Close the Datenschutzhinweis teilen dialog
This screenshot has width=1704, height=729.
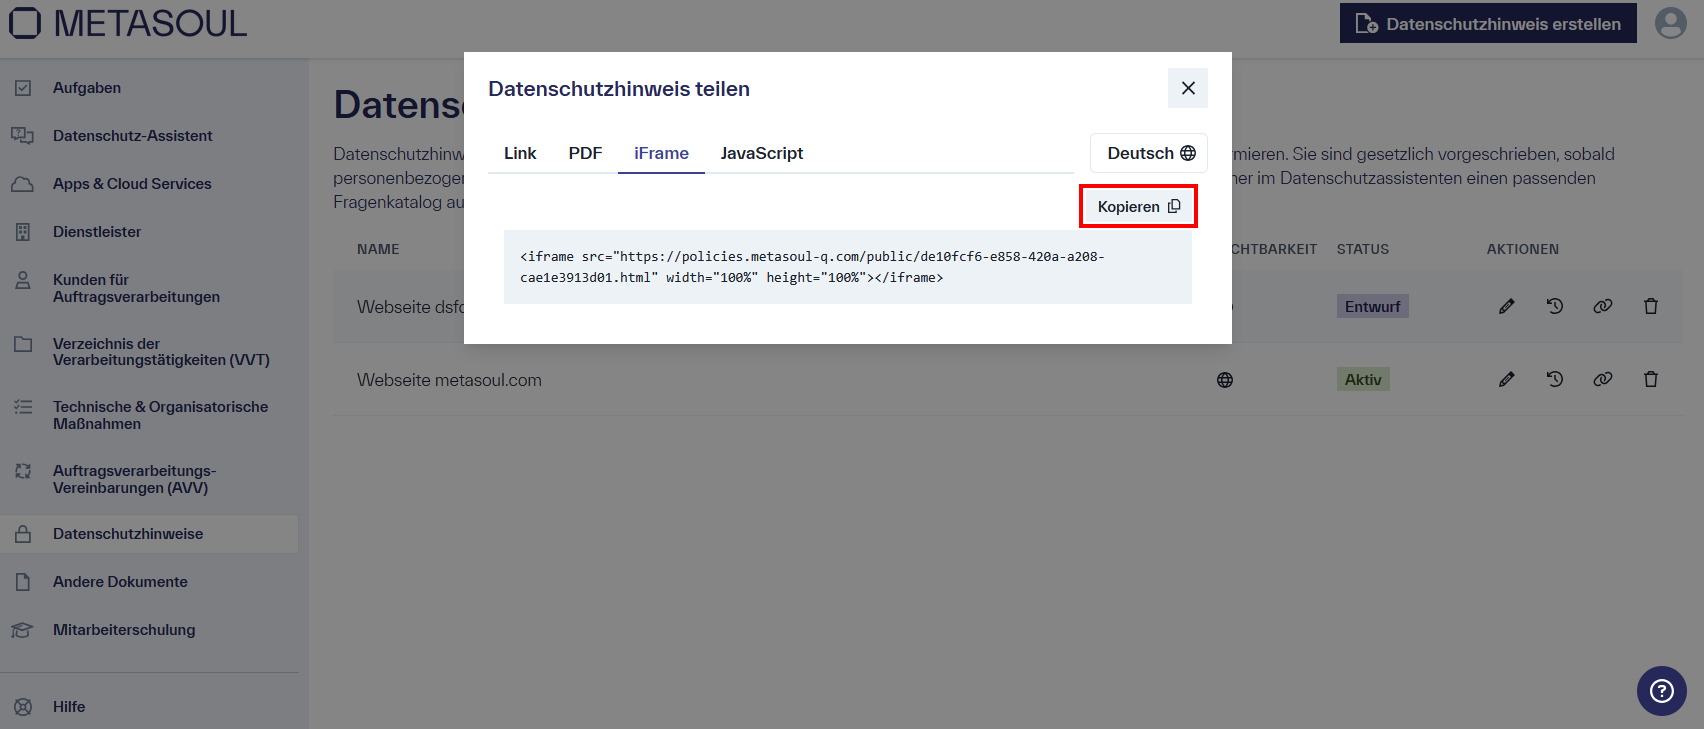point(1188,88)
